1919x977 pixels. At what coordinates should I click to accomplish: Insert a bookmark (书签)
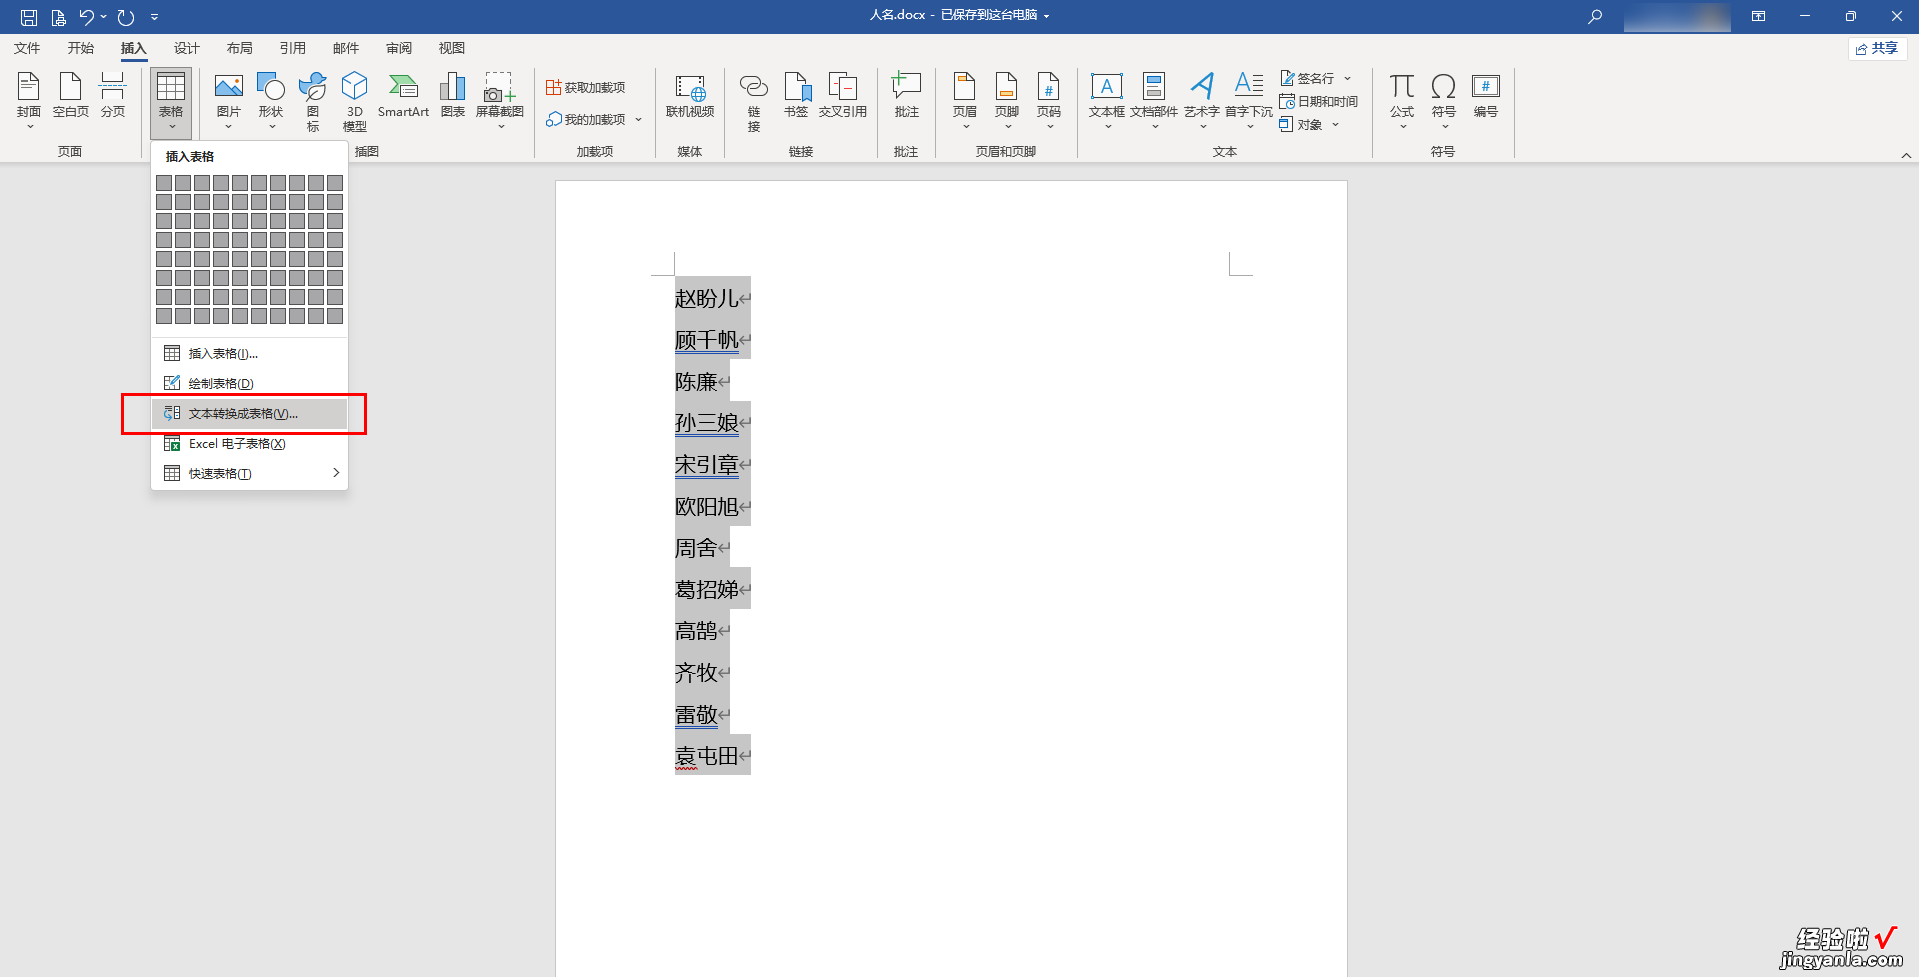796,96
